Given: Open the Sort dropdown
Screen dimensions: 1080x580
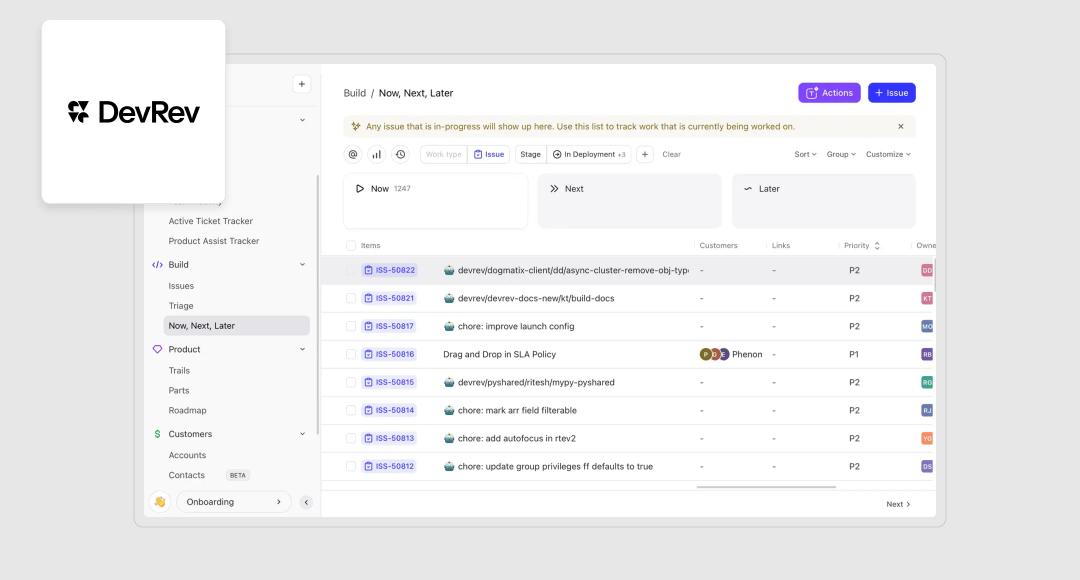Looking at the screenshot, I should 805,154.
